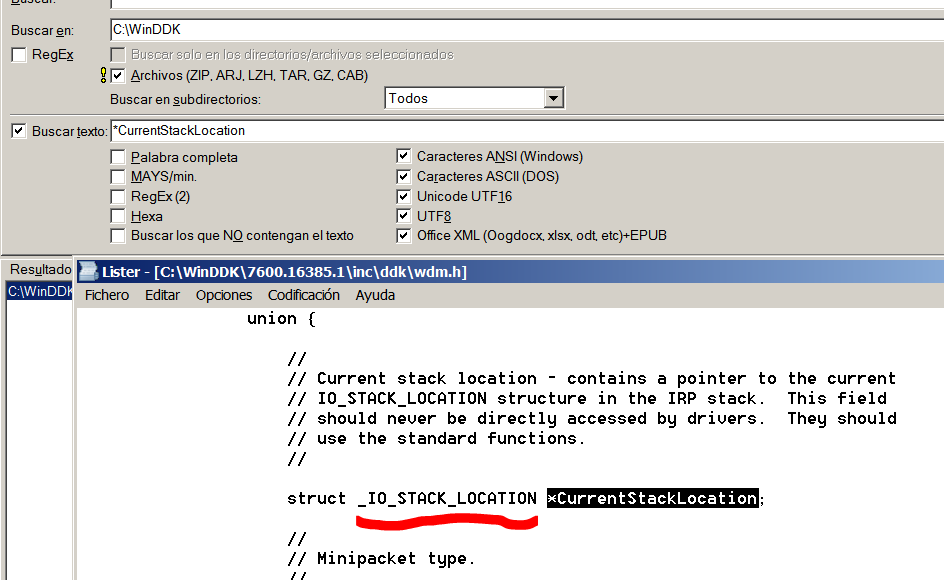Toggle Unicode UTF16 checkbox
The height and width of the screenshot is (580, 944).
click(x=403, y=196)
